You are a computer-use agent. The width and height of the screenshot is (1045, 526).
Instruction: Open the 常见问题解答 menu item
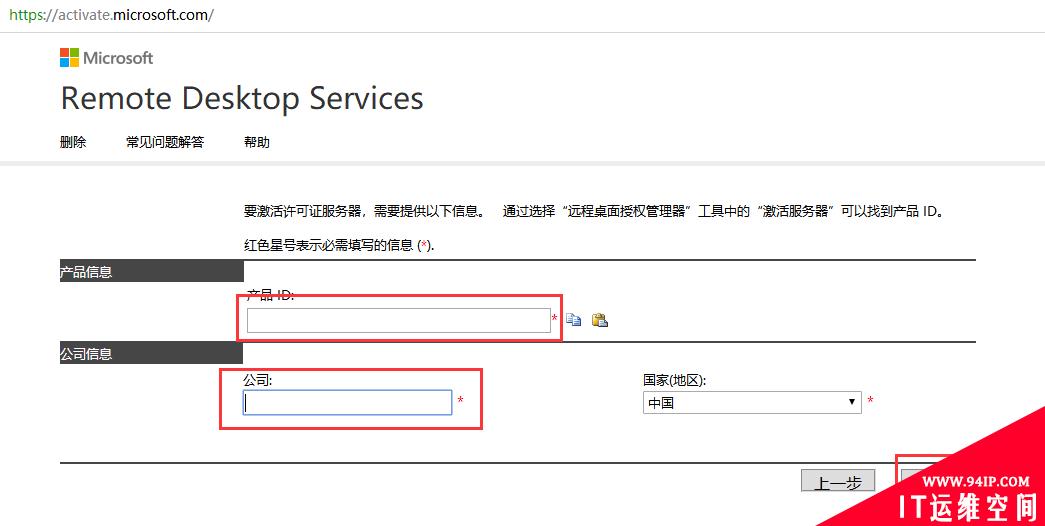[165, 142]
